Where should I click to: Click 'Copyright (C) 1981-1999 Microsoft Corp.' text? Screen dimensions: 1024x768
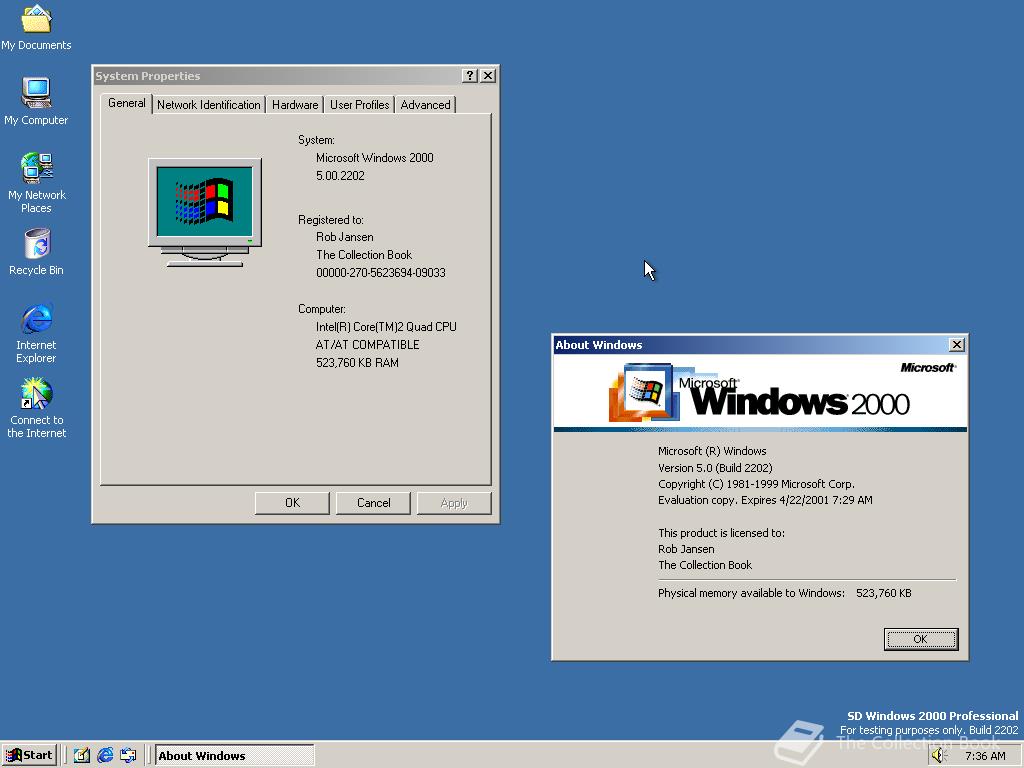[756, 484]
